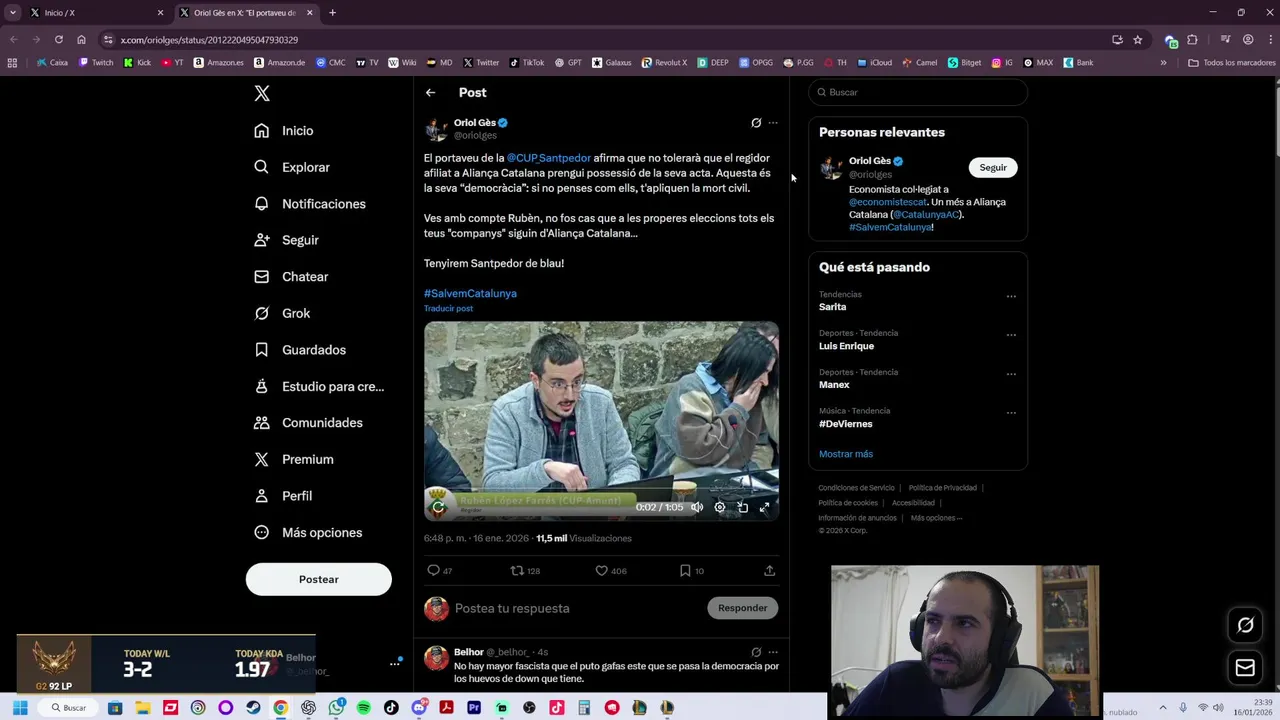Screen dimensions: 1280x720
Task: Click the reply icon with 47
Action: [433, 570]
